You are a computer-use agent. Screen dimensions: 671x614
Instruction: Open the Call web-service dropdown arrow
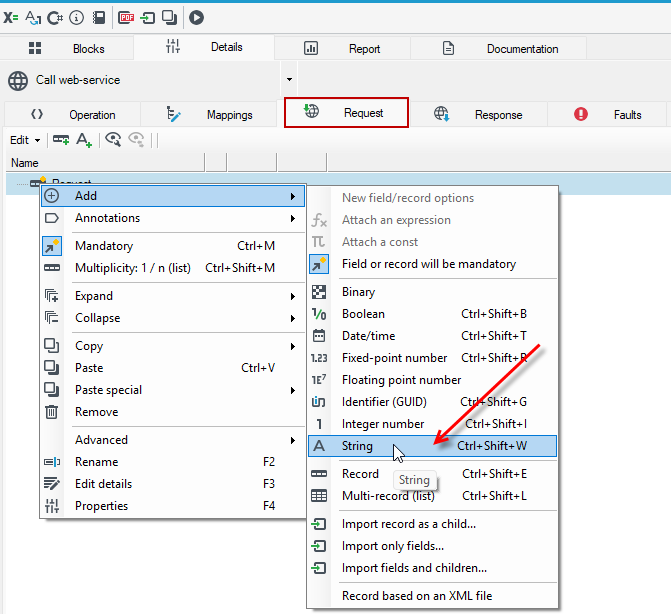tap(289, 80)
